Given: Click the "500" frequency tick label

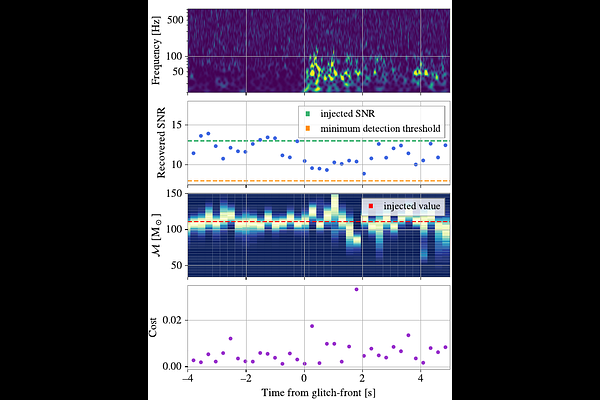Looking at the screenshot, I should (x=173, y=19).
